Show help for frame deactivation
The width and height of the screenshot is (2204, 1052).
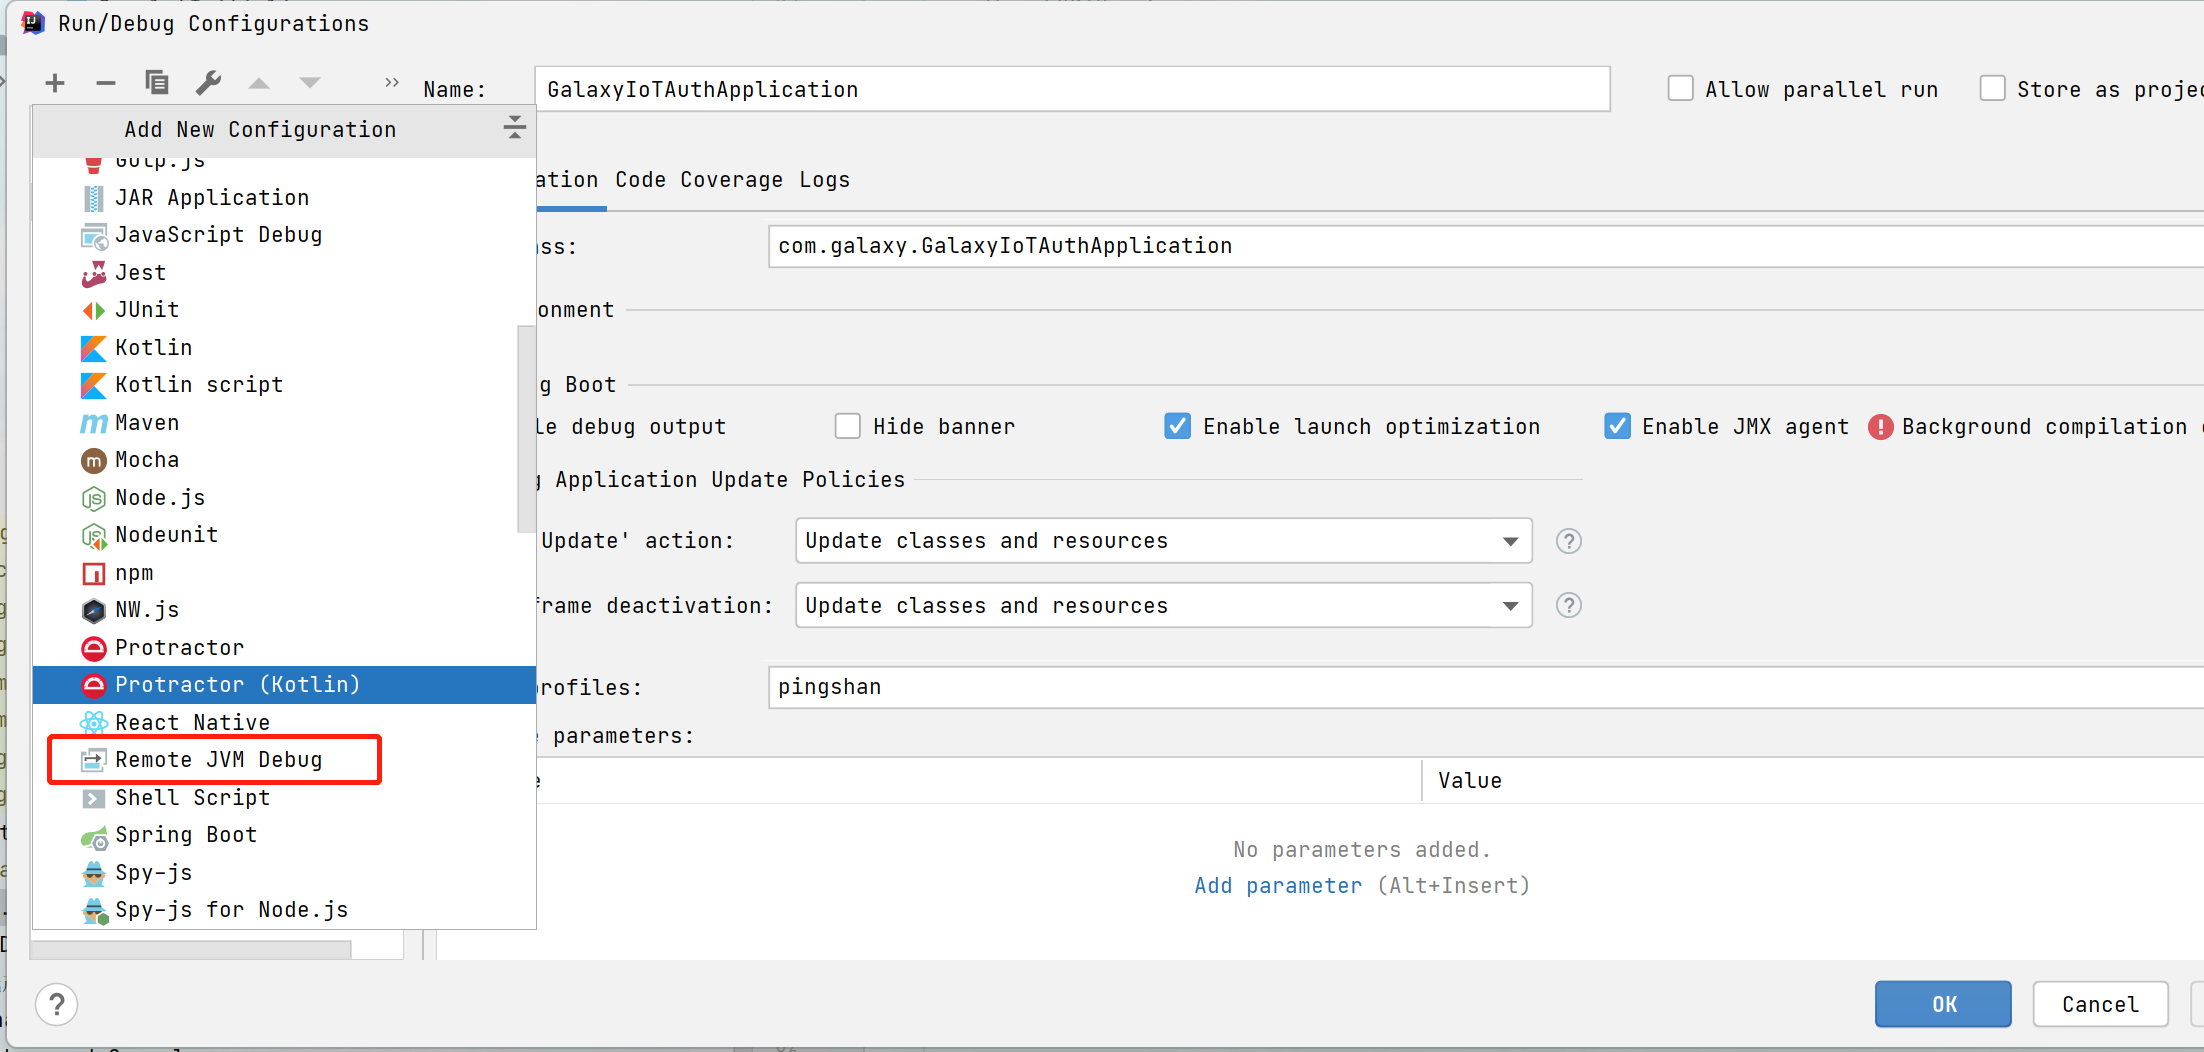tap(1569, 606)
